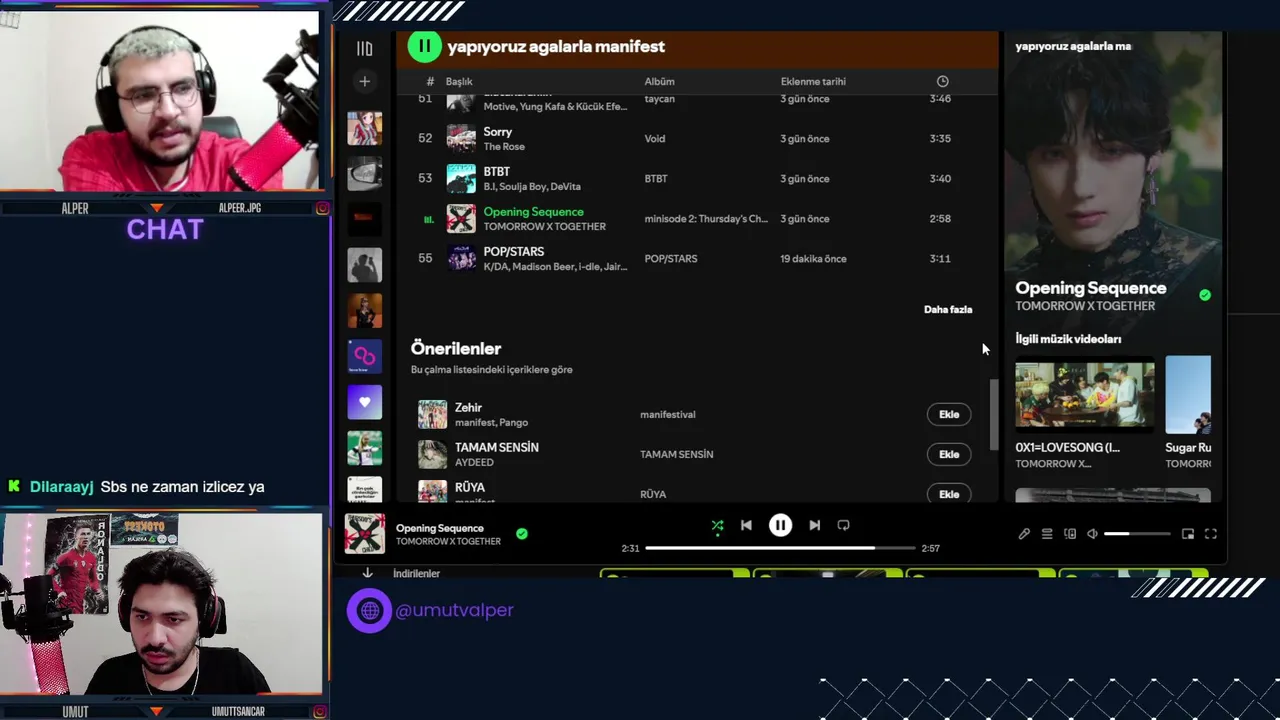Image resolution: width=1280 pixels, height=720 pixels.
Task: Open the dark red-text playlist in sidebar
Action: (364, 218)
